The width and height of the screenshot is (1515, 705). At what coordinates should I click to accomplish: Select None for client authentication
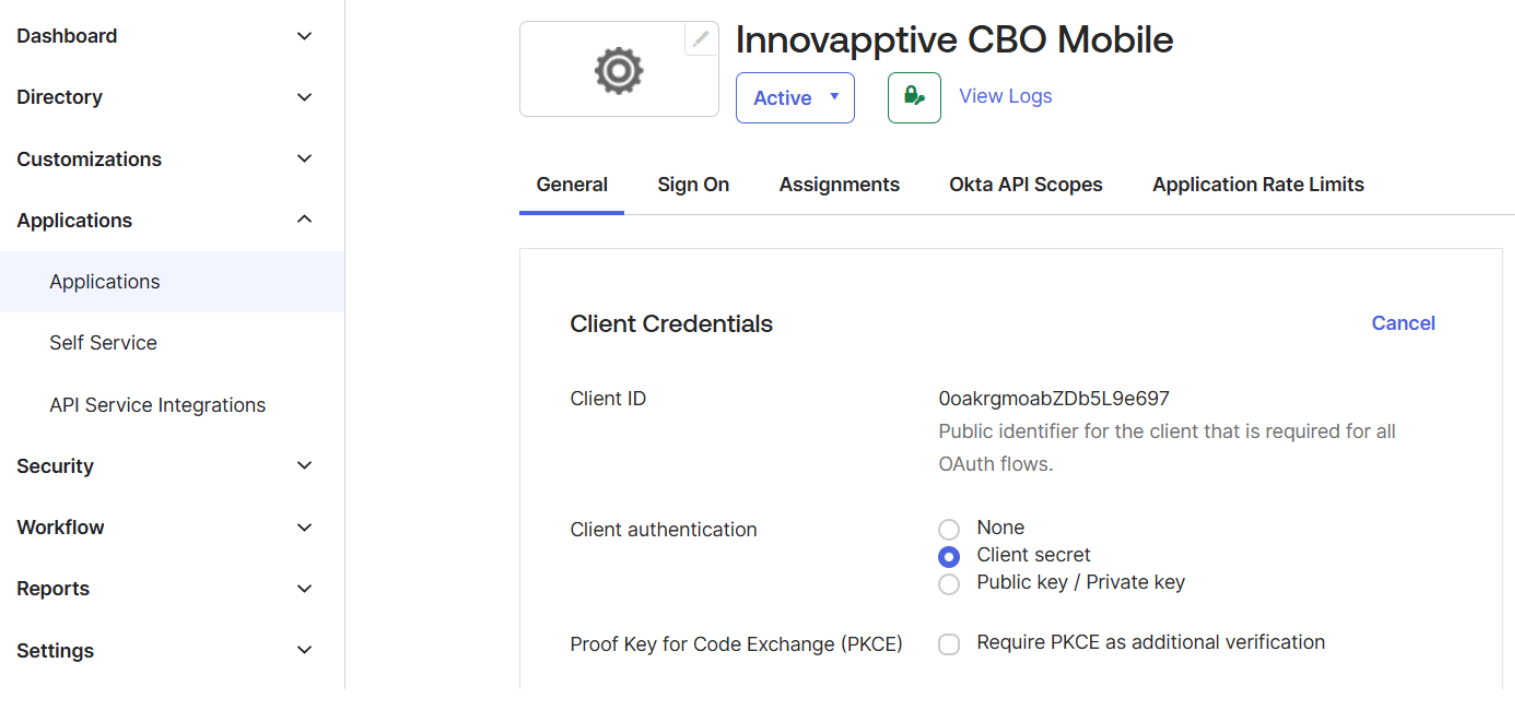[949, 529]
